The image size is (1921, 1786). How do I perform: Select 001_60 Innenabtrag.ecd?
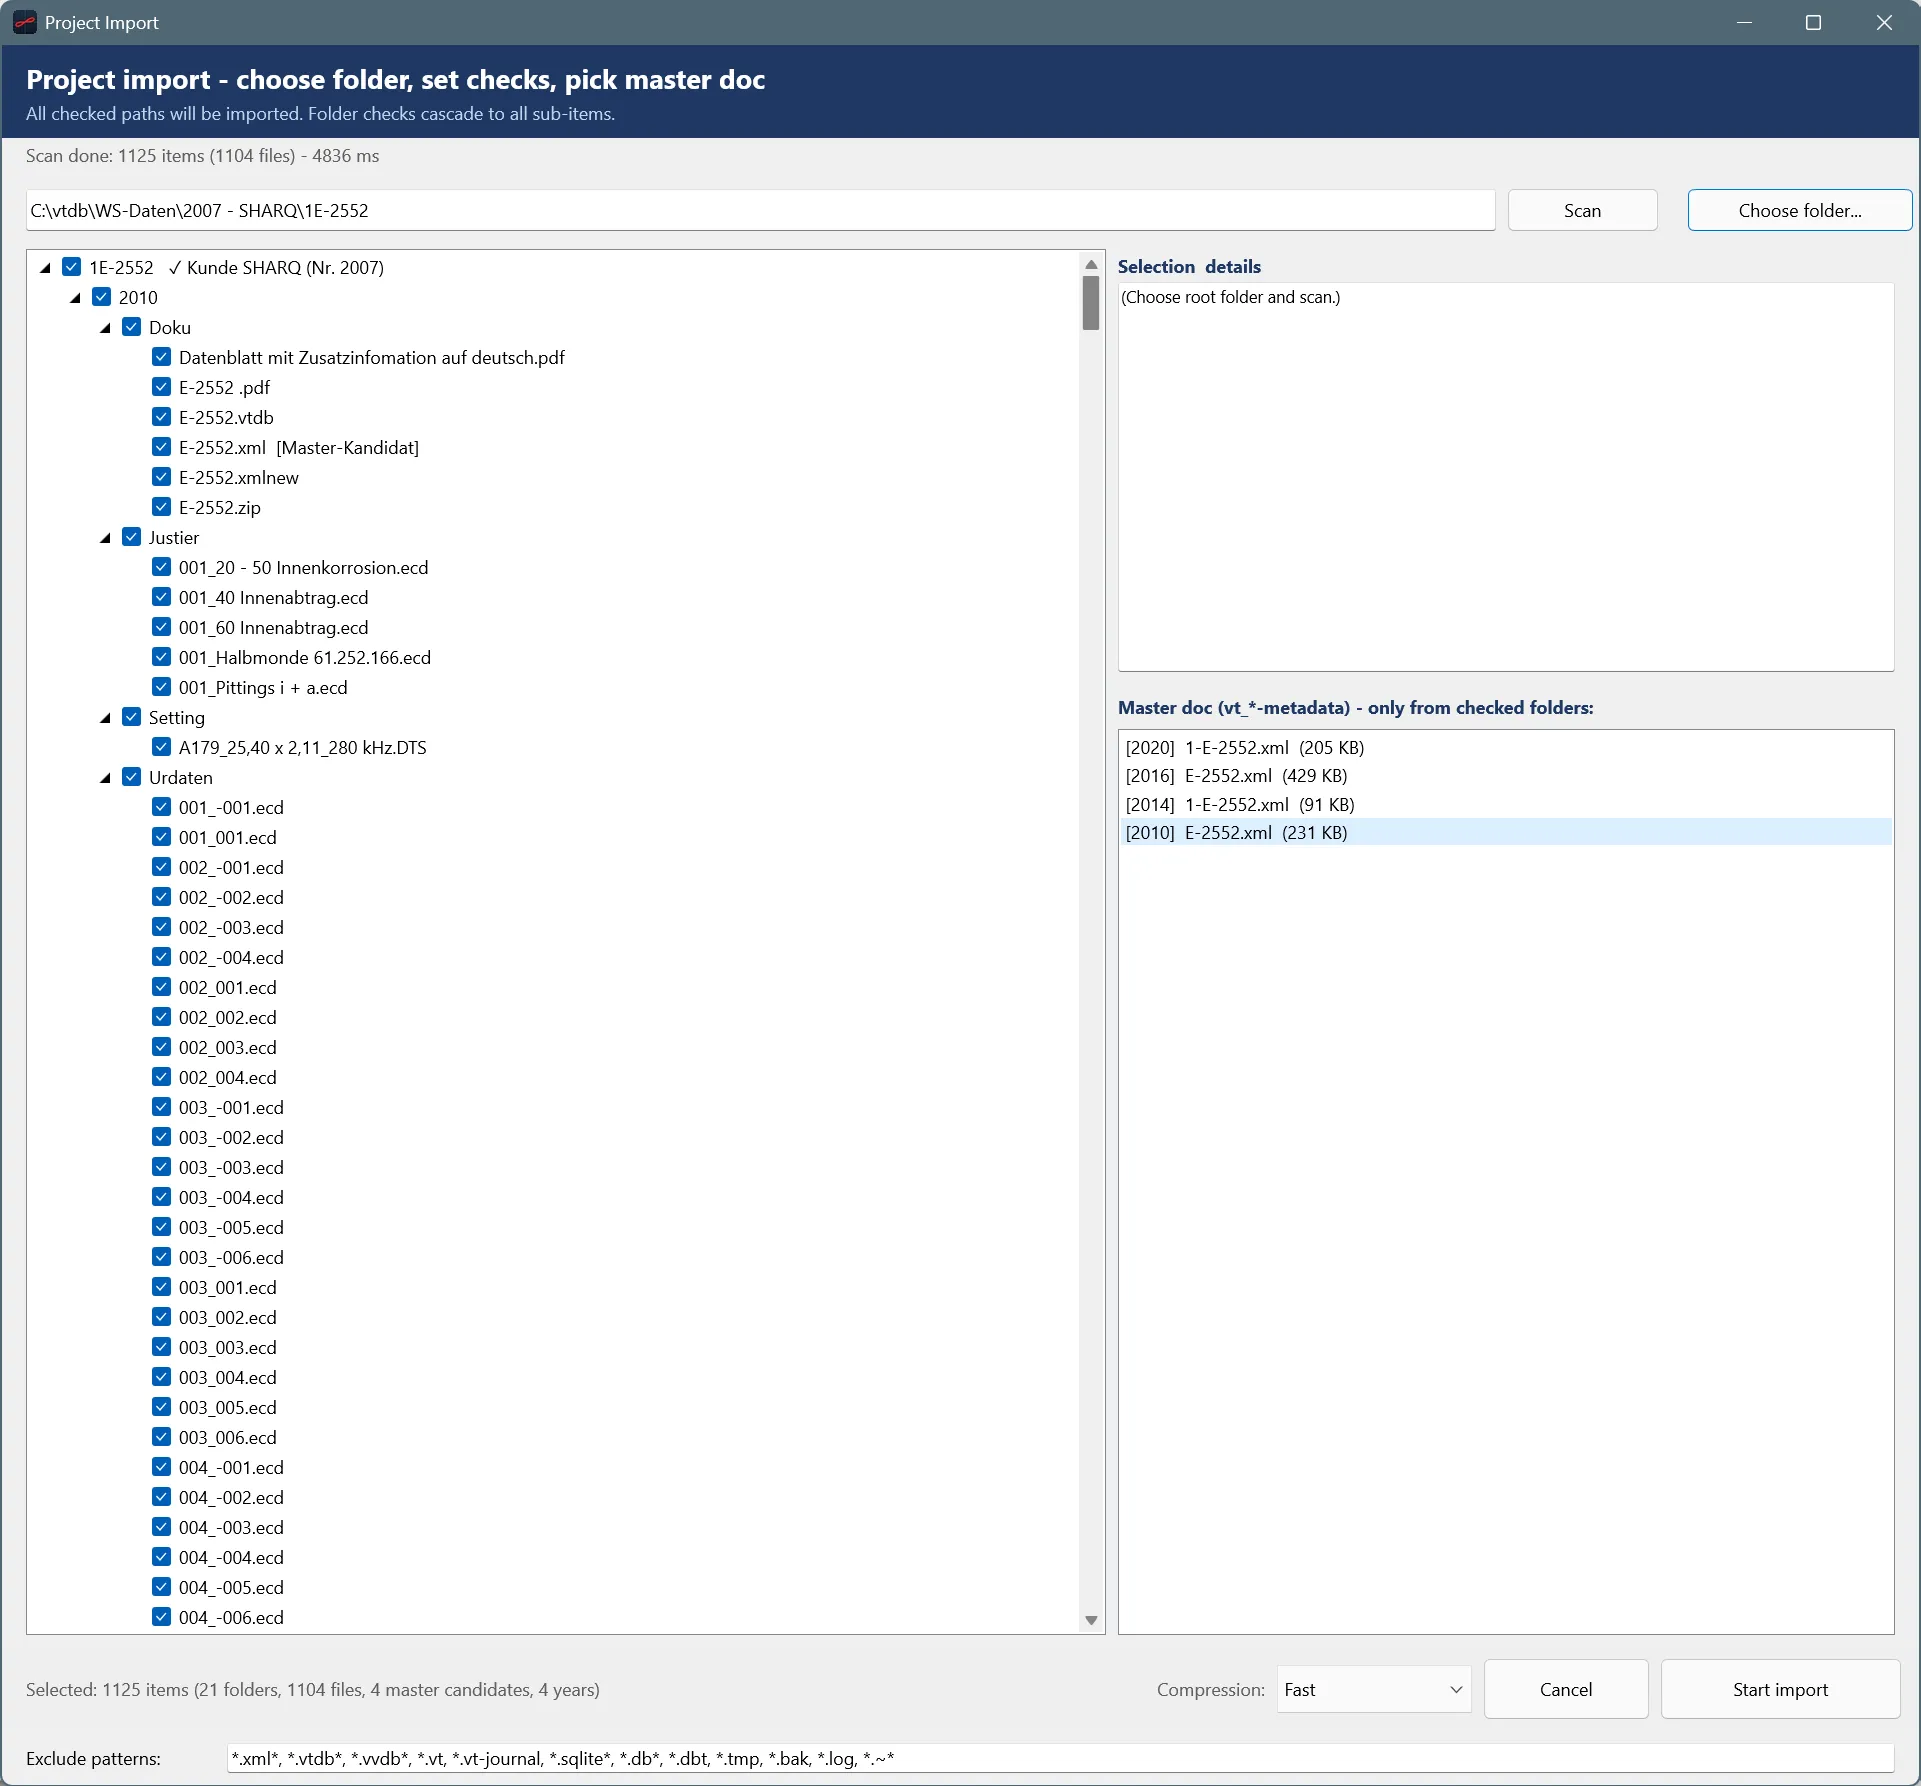[273, 627]
